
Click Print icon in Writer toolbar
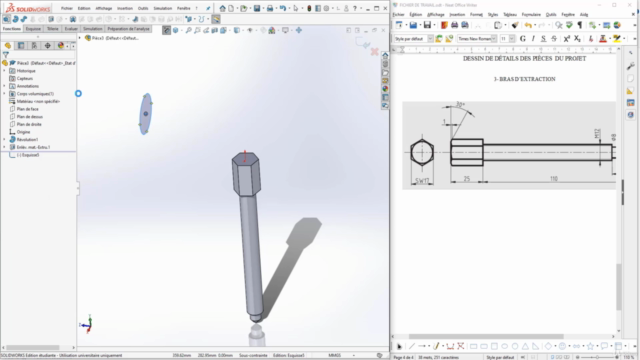coord(454,25)
